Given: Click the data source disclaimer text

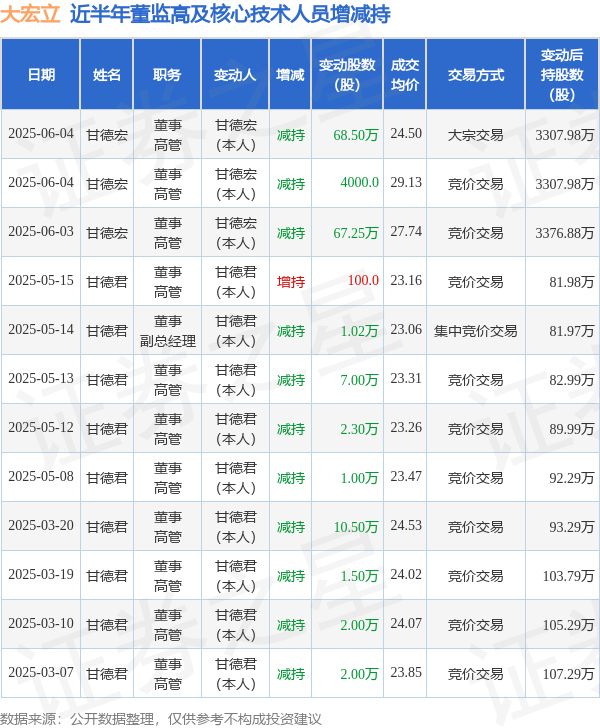Looking at the screenshot, I should pyautogui.click(x=160, y=719).
